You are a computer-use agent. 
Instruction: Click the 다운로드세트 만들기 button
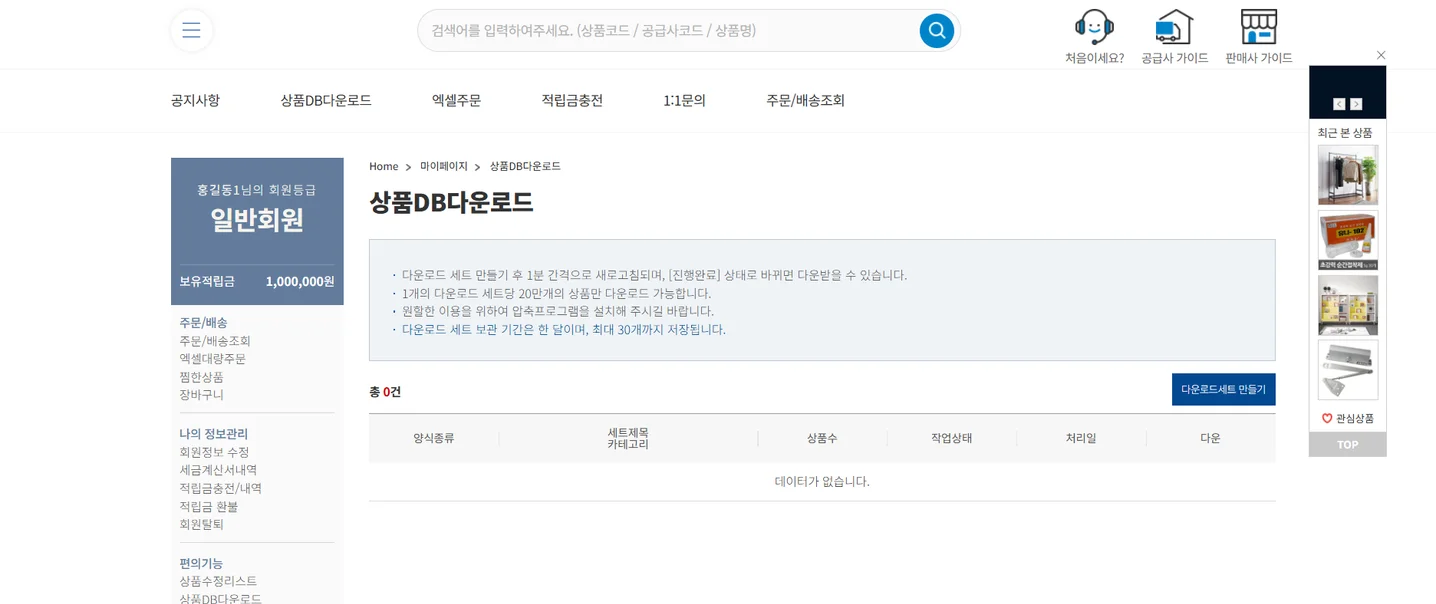pyautogui.click(x=1223, y=389)
